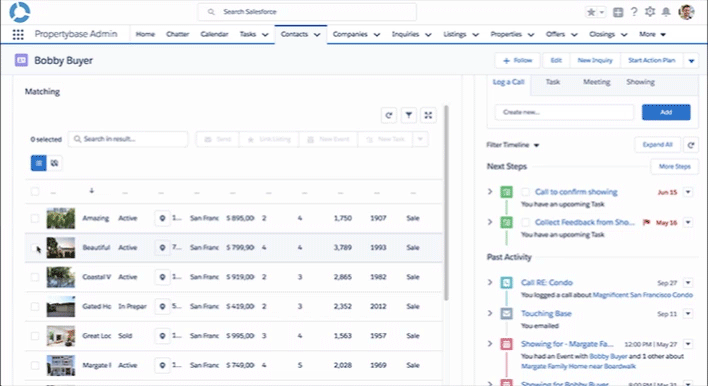The height and width of the screenshot is (386, 708).
Task: Open the Setup gear icon
Action: [650, 12]
